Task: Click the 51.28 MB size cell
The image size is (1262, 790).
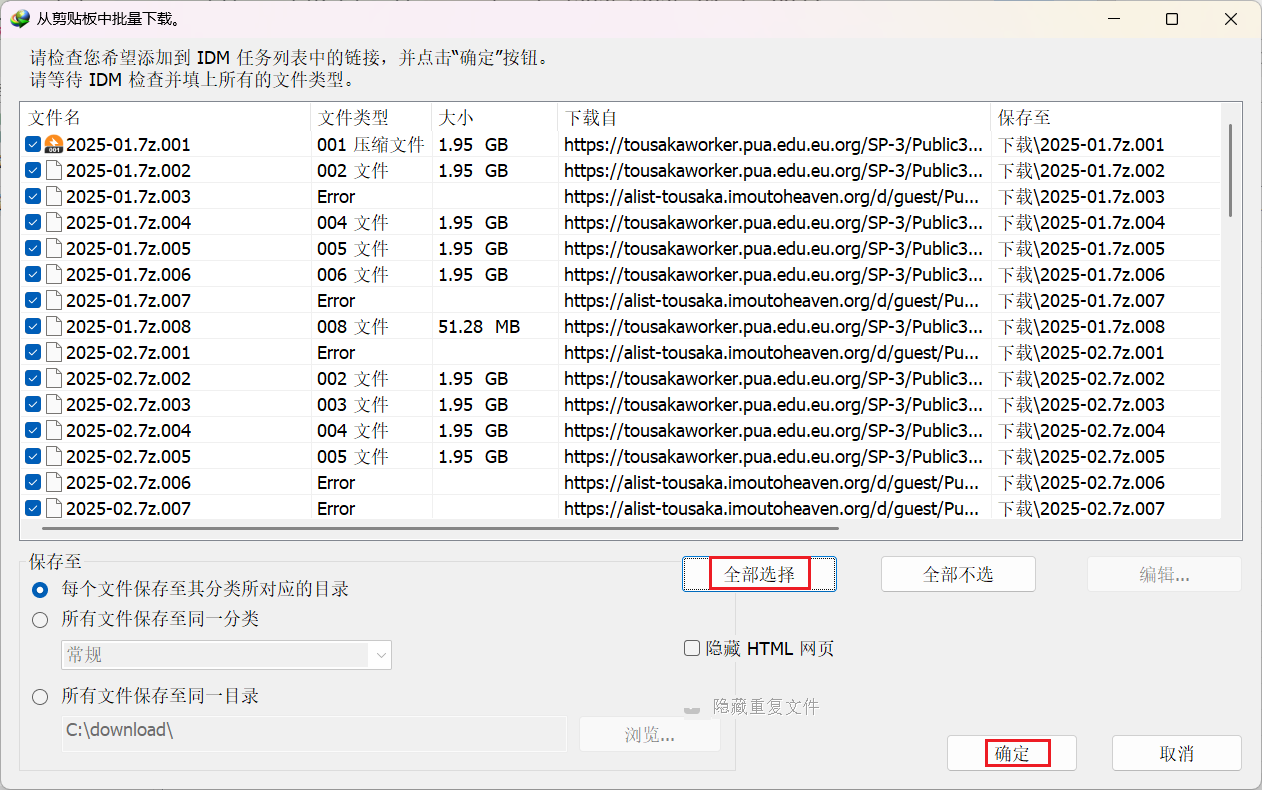Action: click(x=479, y=327)
